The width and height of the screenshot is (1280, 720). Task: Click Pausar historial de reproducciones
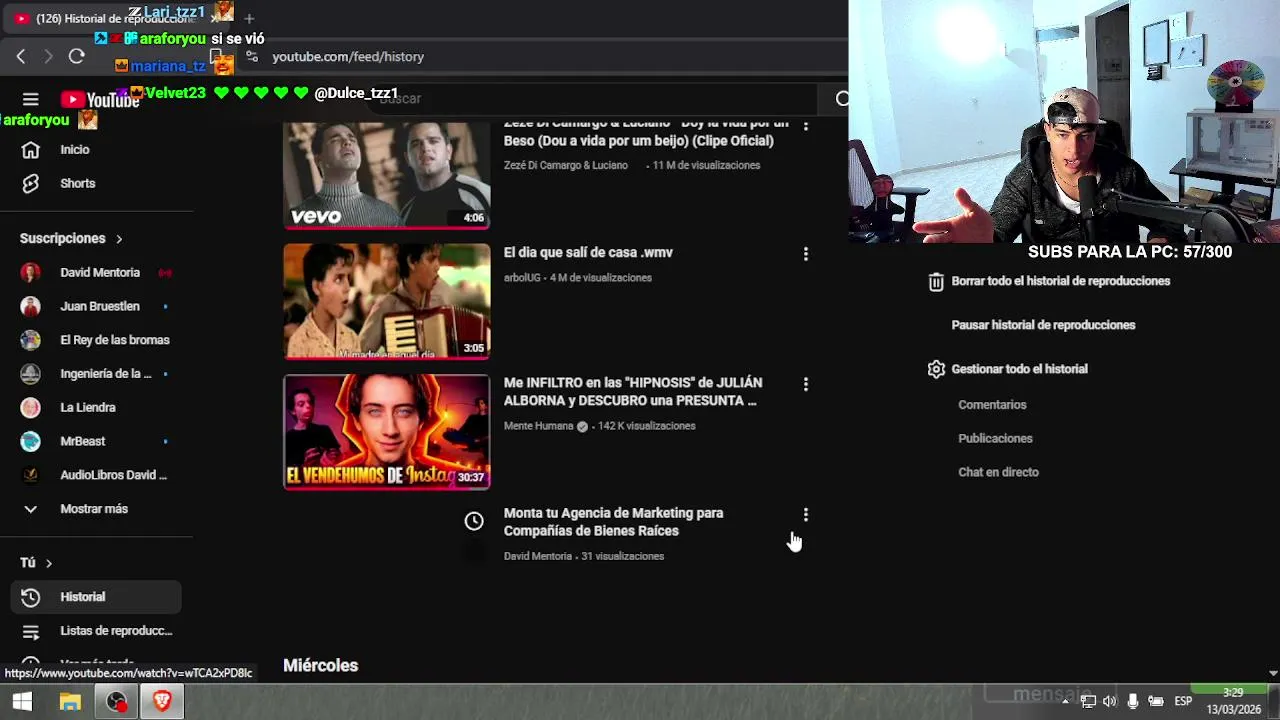coord(1043,325)
